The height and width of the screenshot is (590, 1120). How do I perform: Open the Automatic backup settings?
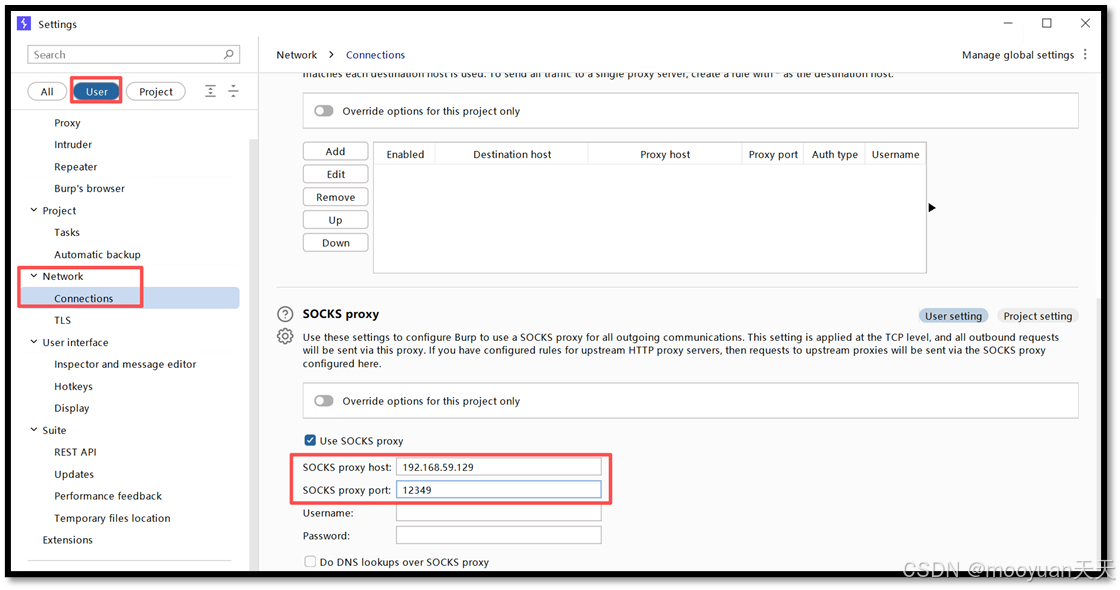[x=97, y=254]
